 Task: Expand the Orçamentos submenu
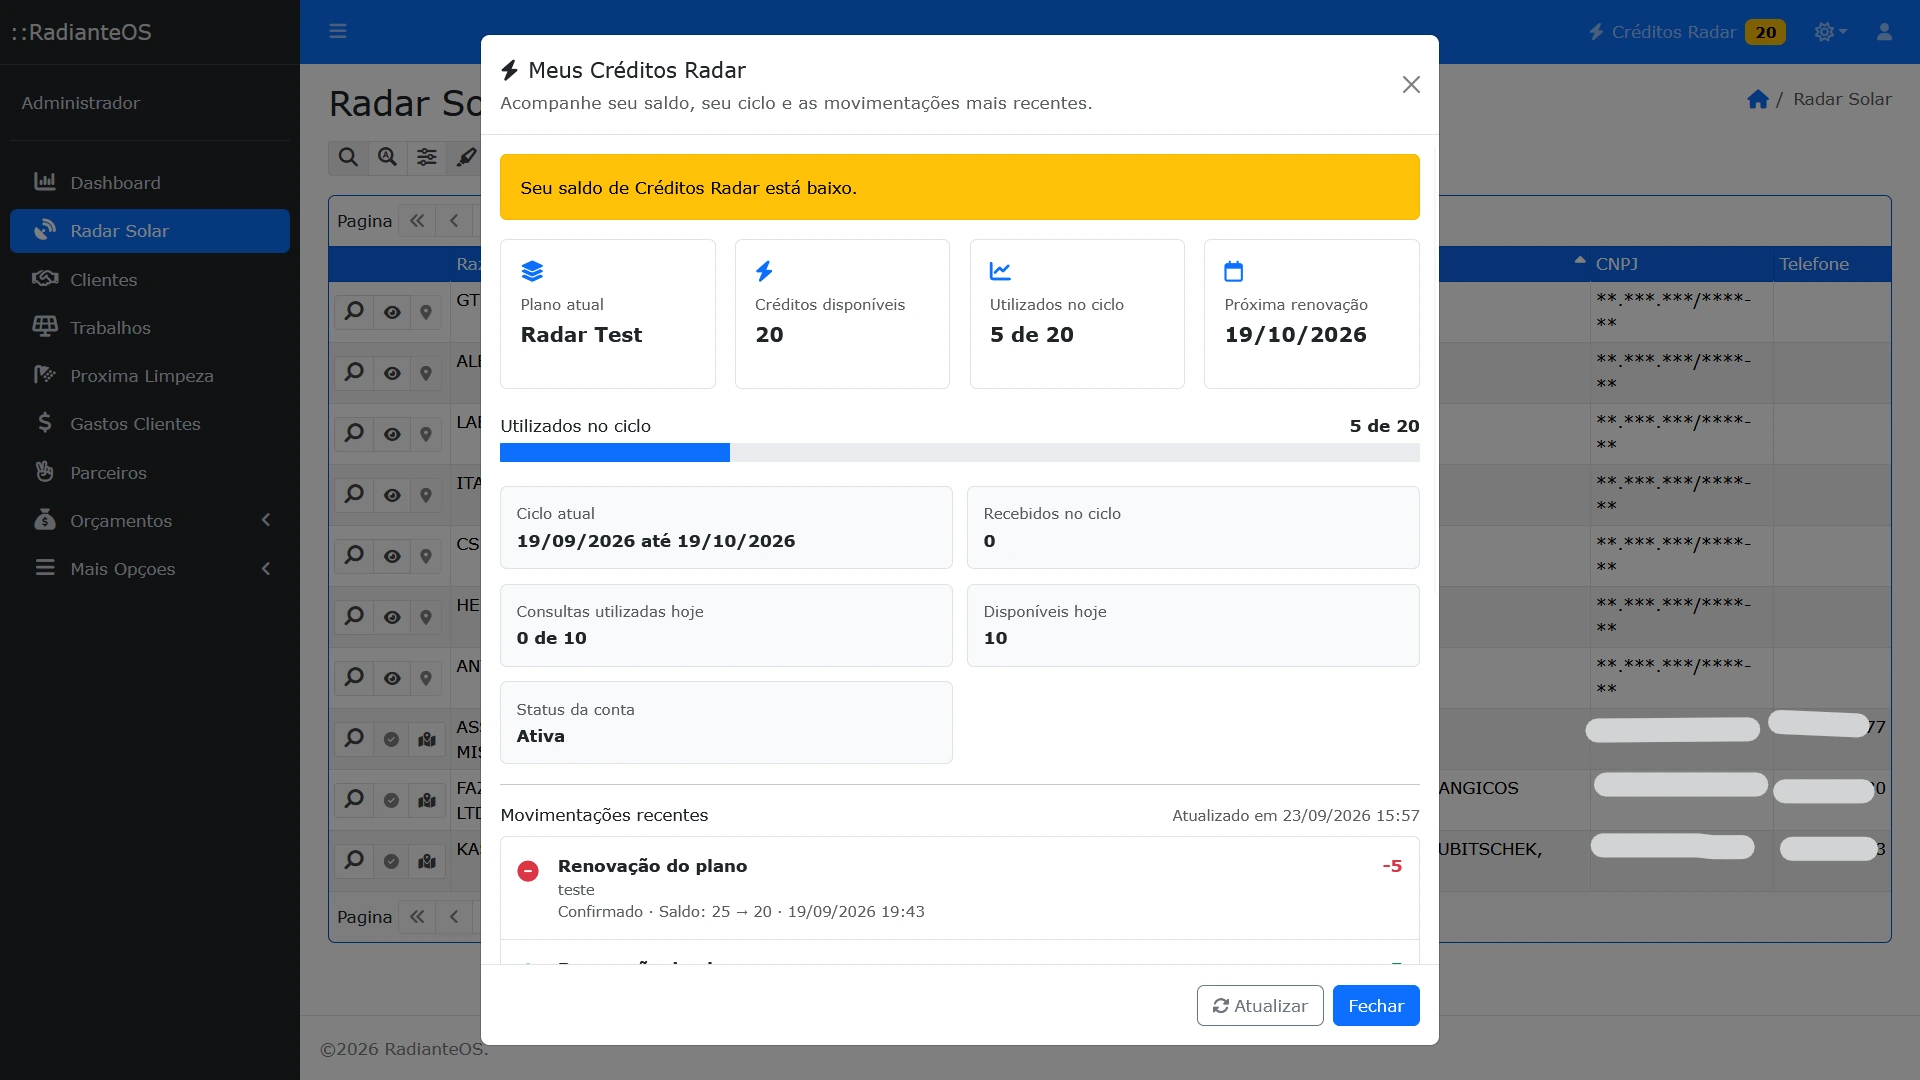click(x=150, y=520)
